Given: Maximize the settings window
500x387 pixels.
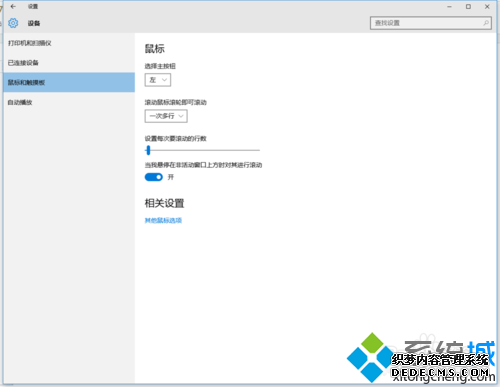Looking at the screenshot, I should [x=468, y=6].
